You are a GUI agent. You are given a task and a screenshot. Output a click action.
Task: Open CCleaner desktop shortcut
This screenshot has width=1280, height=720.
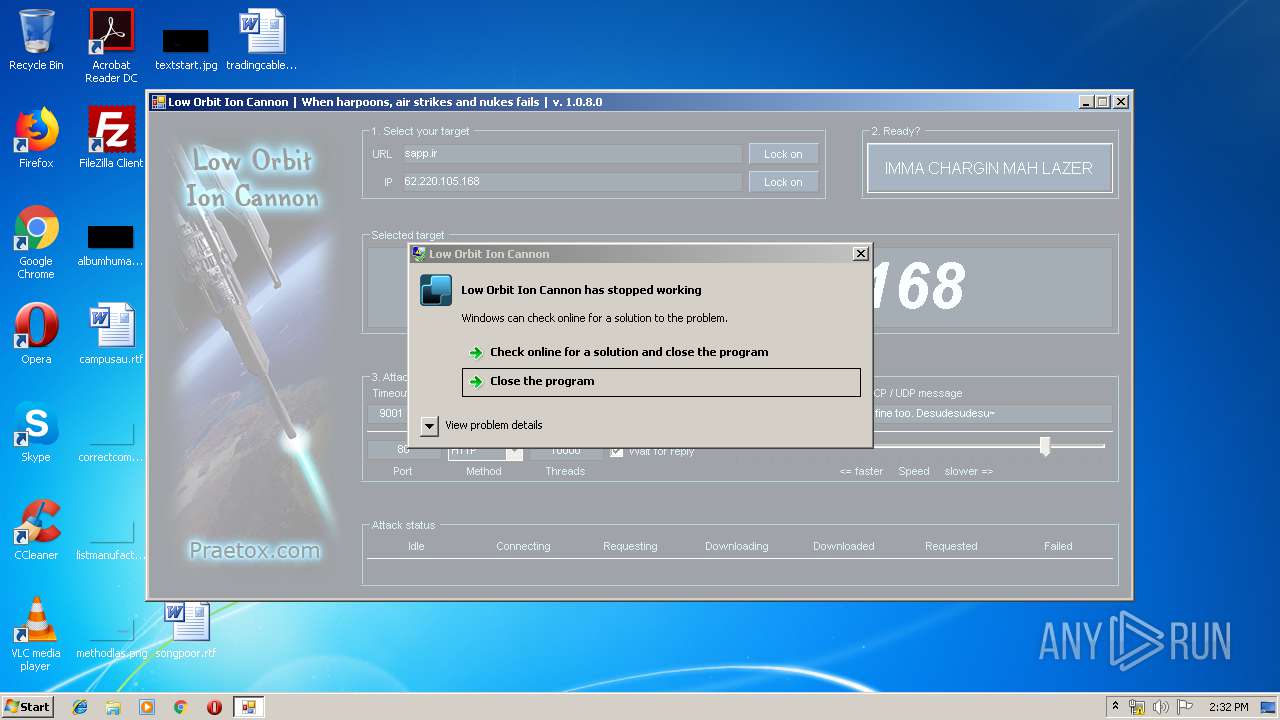tap(36, 530)
